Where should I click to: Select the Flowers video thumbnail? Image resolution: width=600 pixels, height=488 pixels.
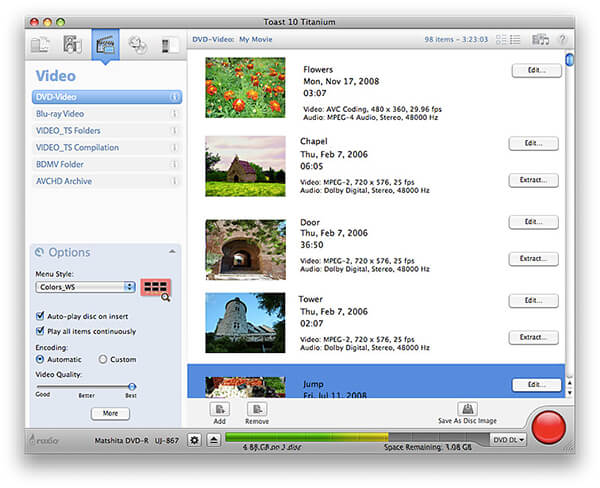coord(245,88)
